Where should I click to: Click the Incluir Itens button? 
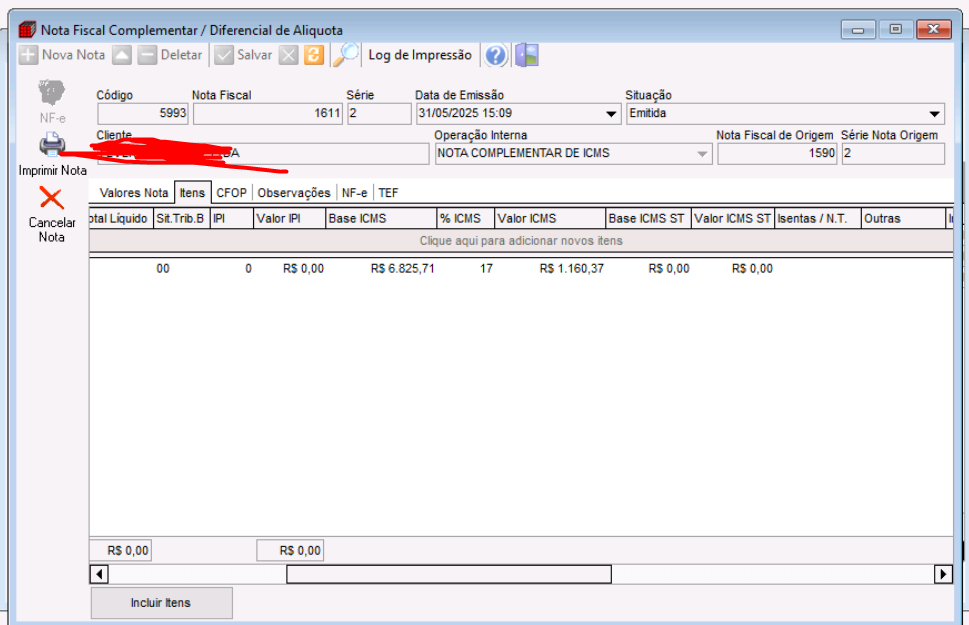[x=161, y=603]
